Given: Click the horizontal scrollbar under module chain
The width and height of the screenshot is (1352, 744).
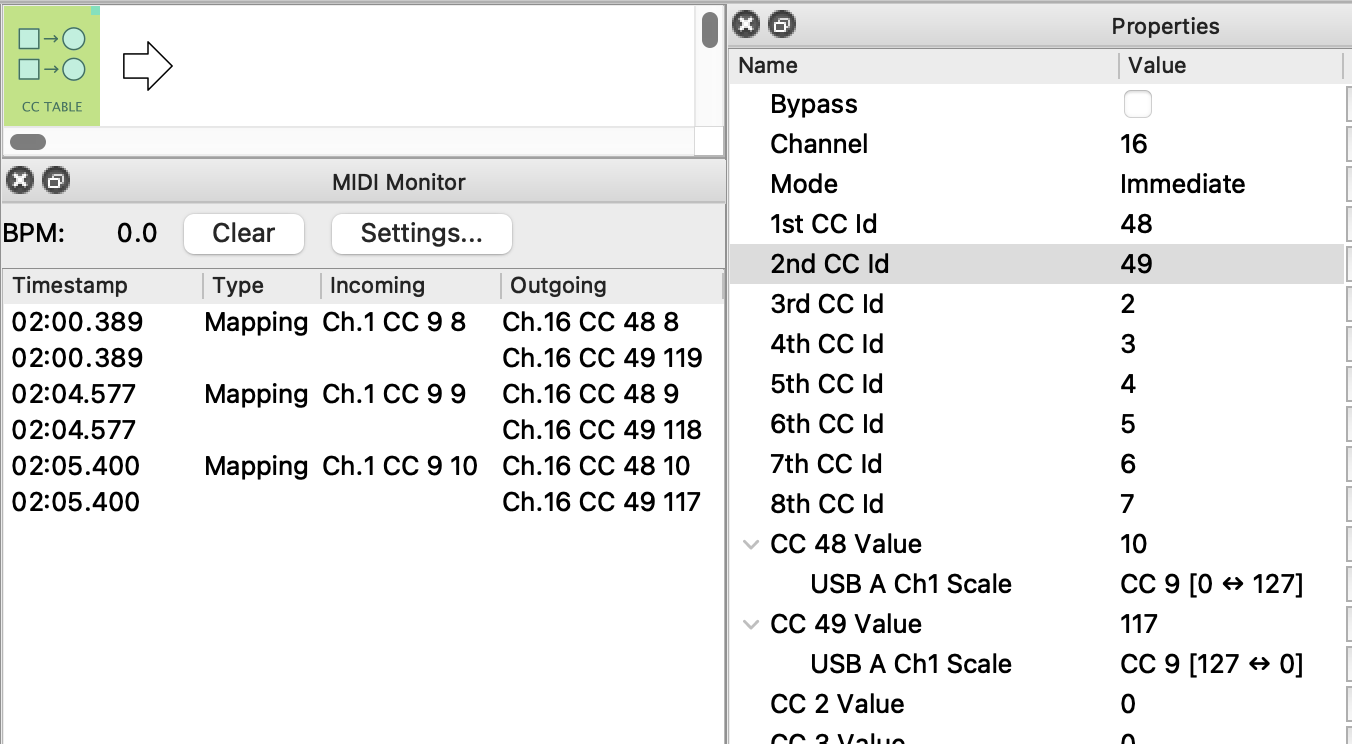Looking at the screenshot, I should coord(28,142).
